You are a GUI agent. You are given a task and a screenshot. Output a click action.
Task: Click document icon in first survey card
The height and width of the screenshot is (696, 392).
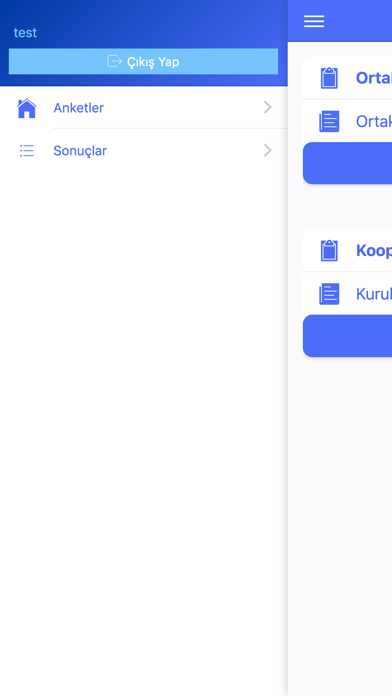click(x=329, y=121)
